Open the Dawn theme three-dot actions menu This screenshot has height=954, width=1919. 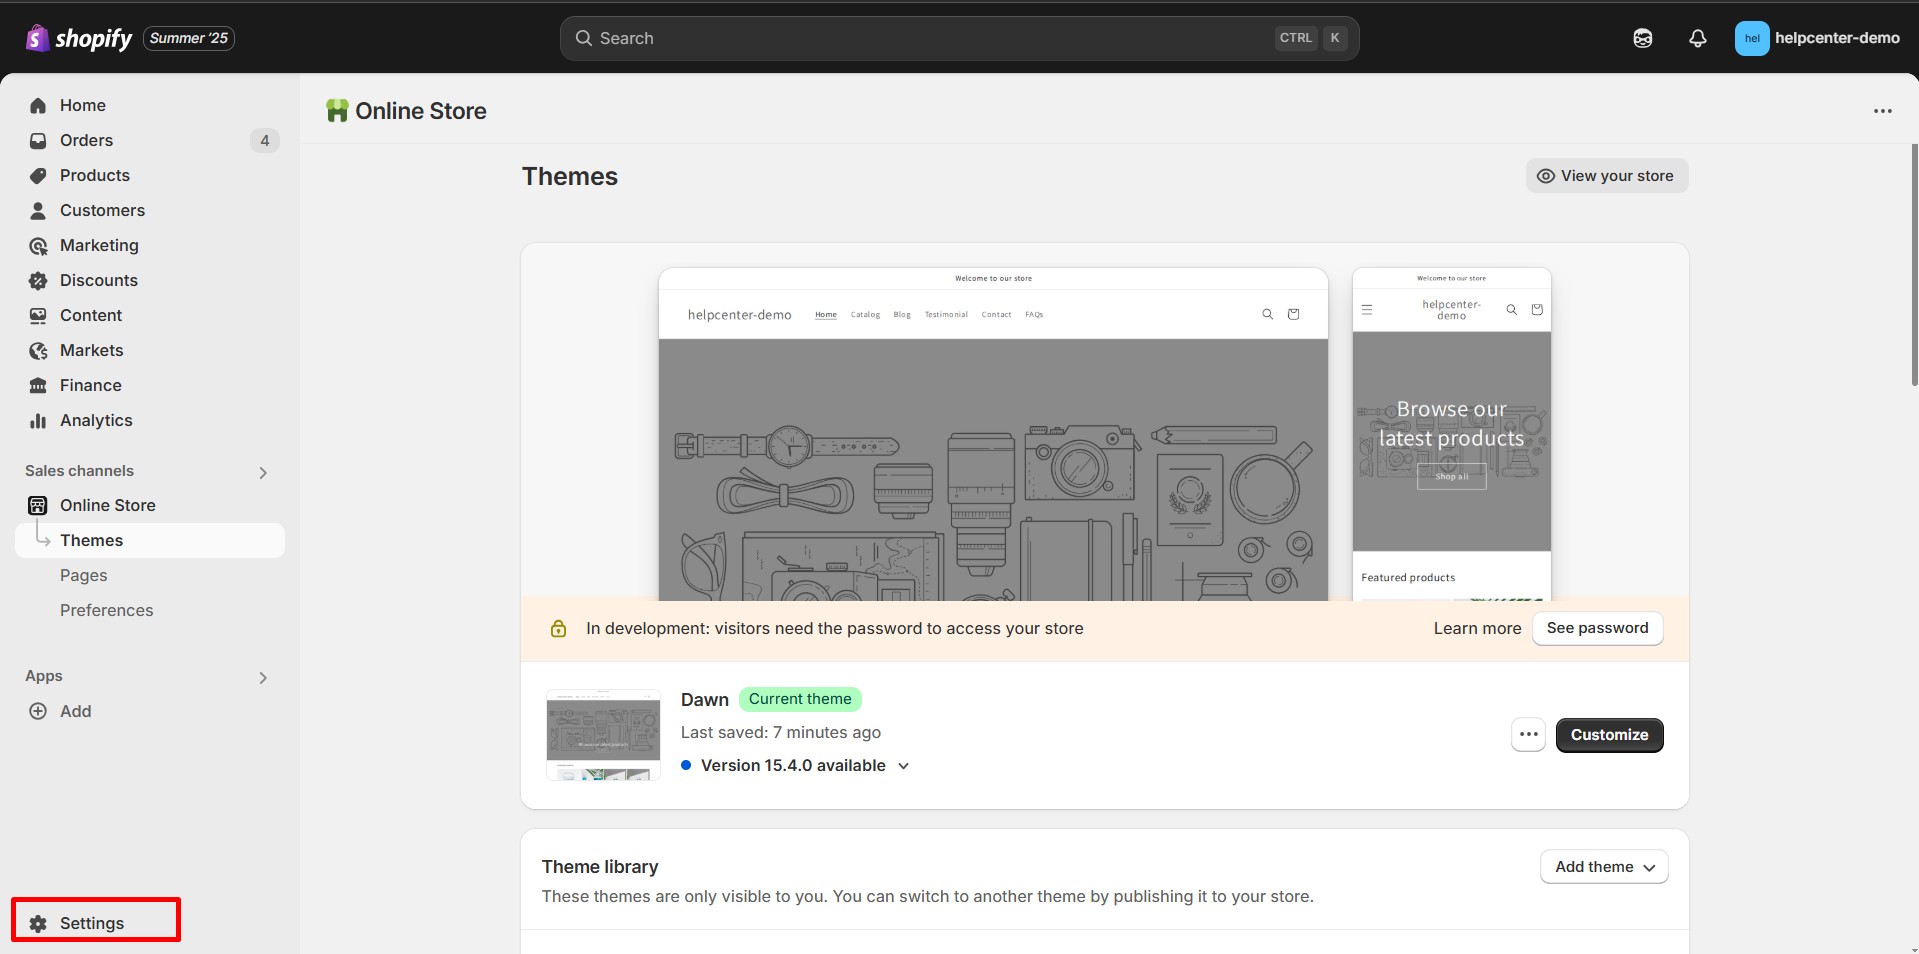1528,735
